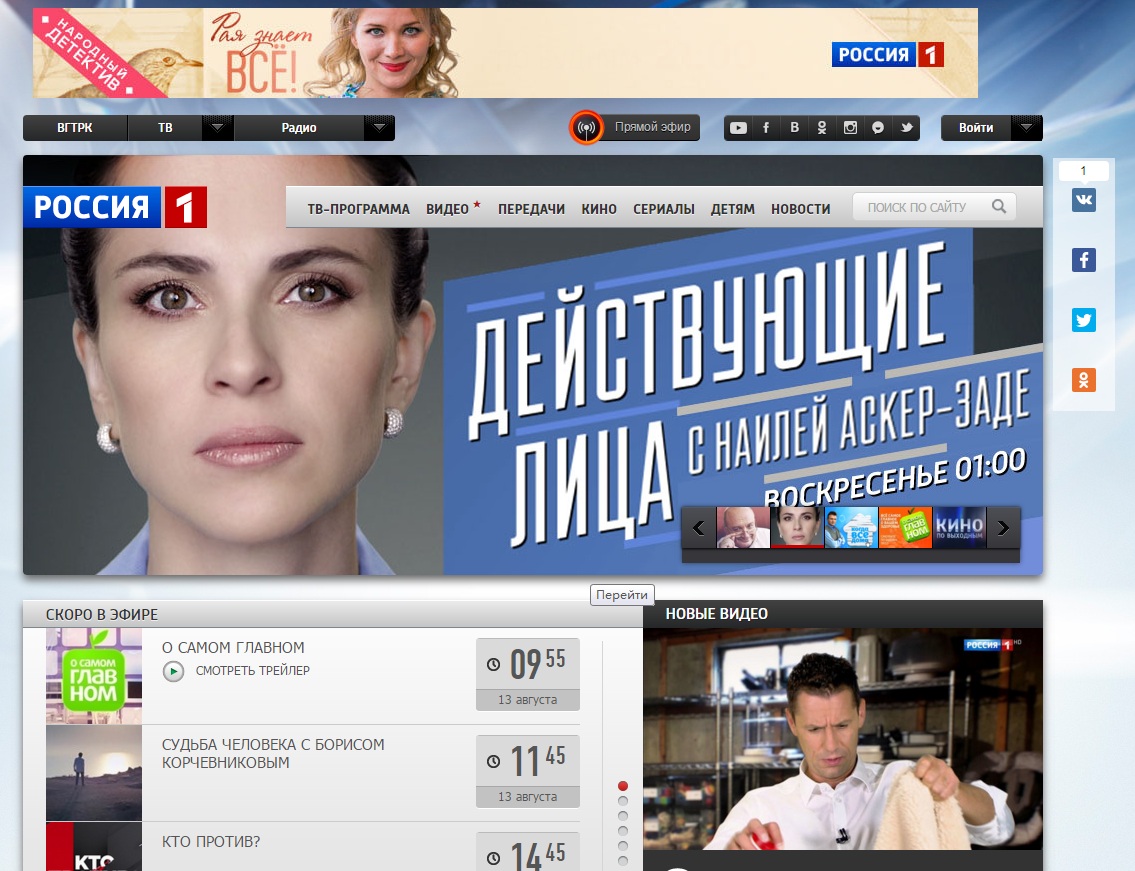This screenshot has width=1135, height=871.
Task: Click the 09:55 airtime box
Action: [x=528, y=674]
